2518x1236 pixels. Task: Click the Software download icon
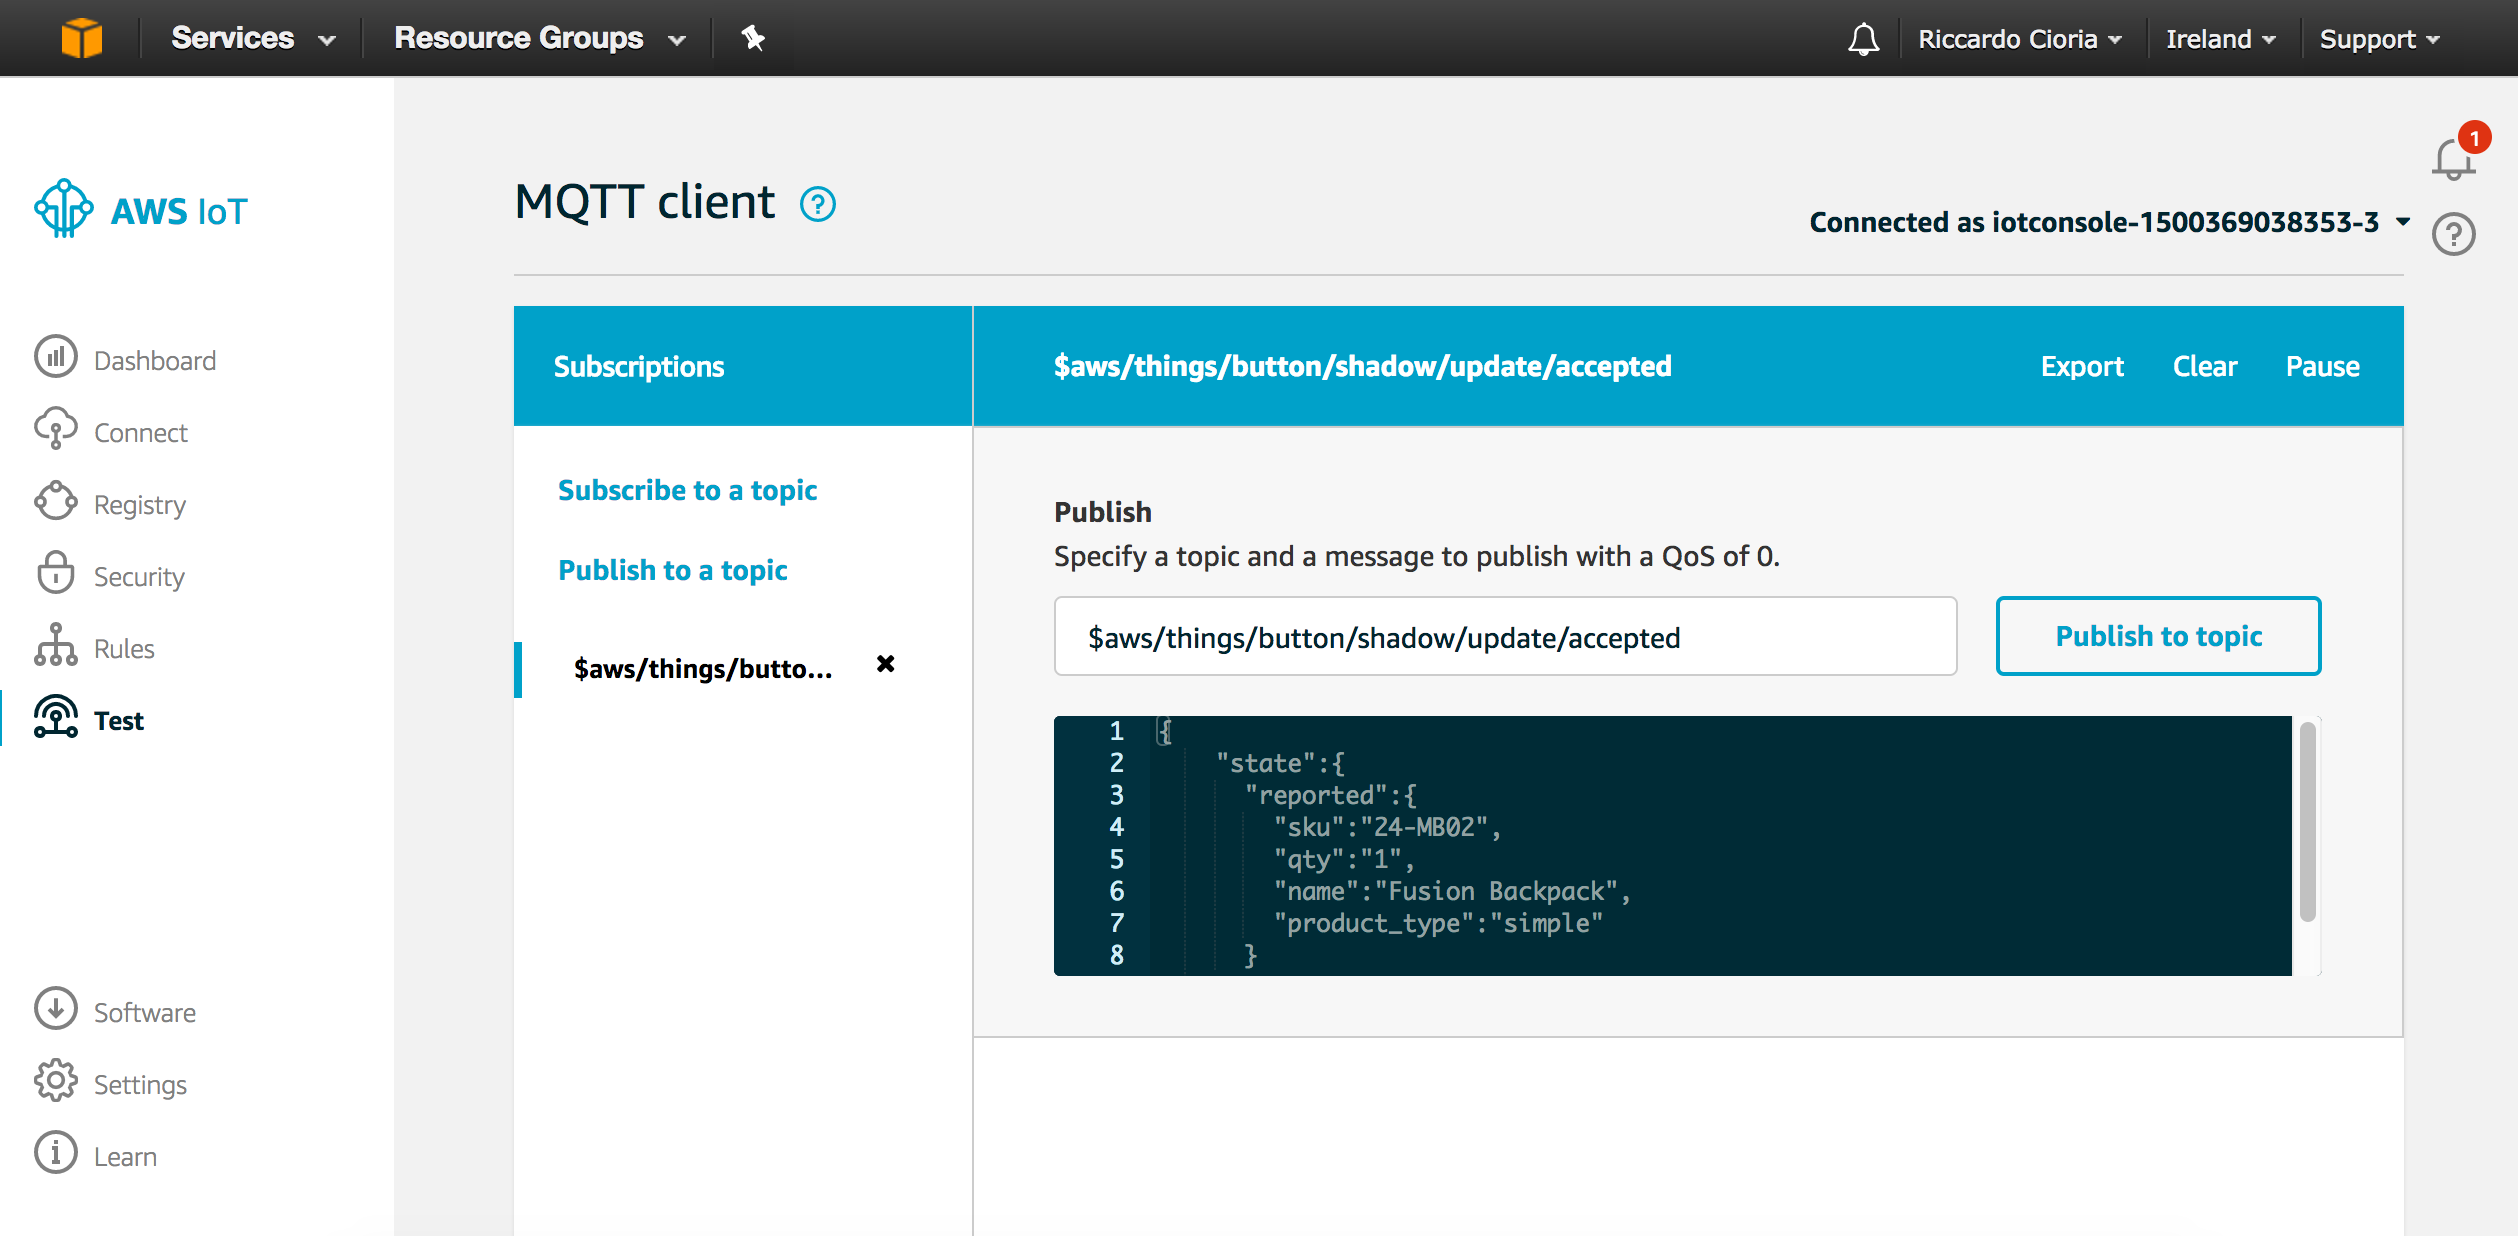pos(56,1009)
